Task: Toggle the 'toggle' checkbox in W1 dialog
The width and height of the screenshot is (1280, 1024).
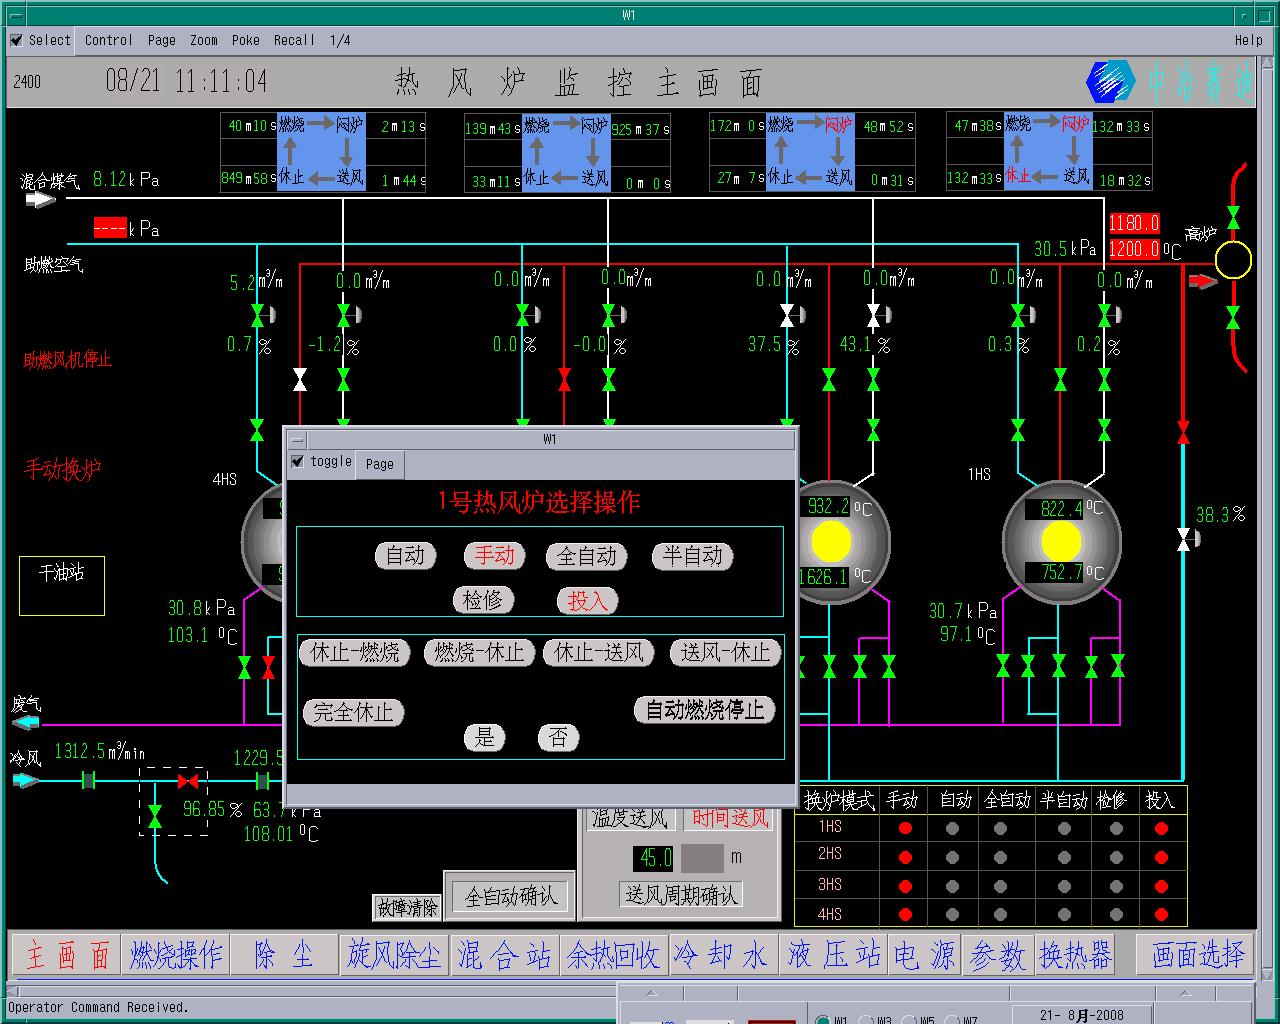Action: [297, 461]
